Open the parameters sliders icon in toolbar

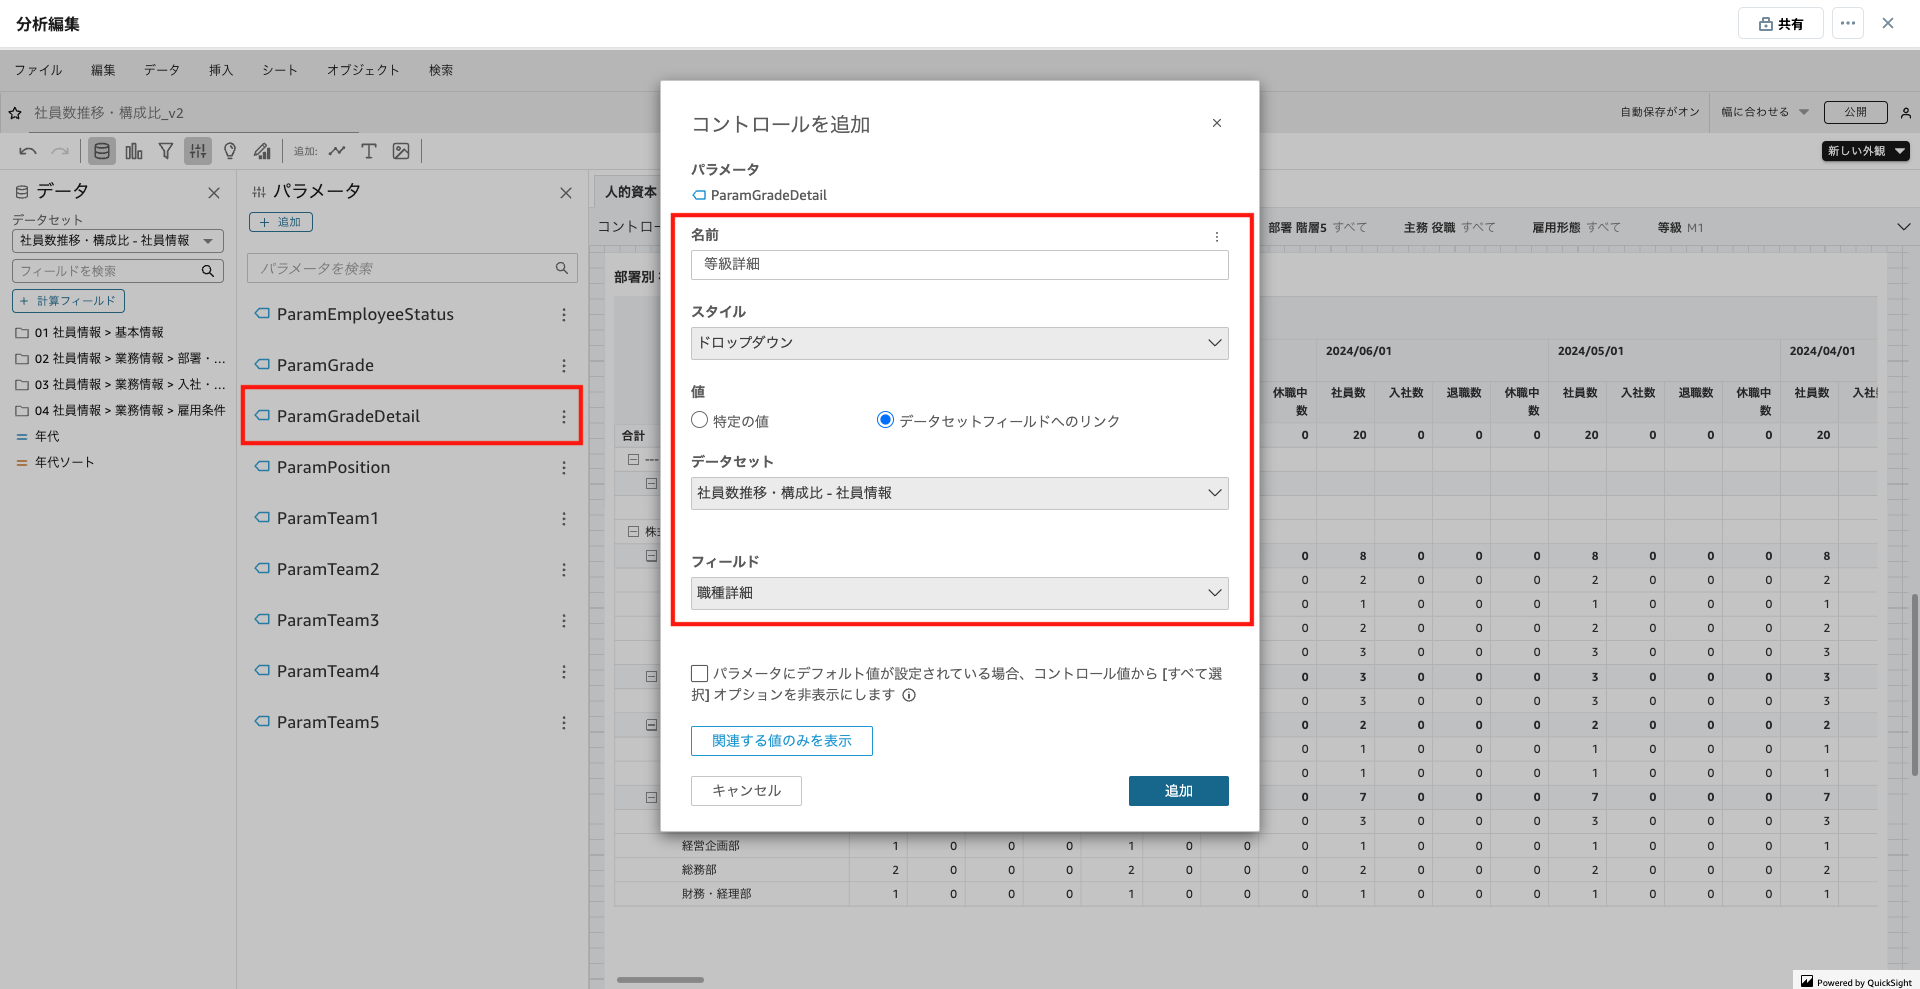tap(198, 150)
